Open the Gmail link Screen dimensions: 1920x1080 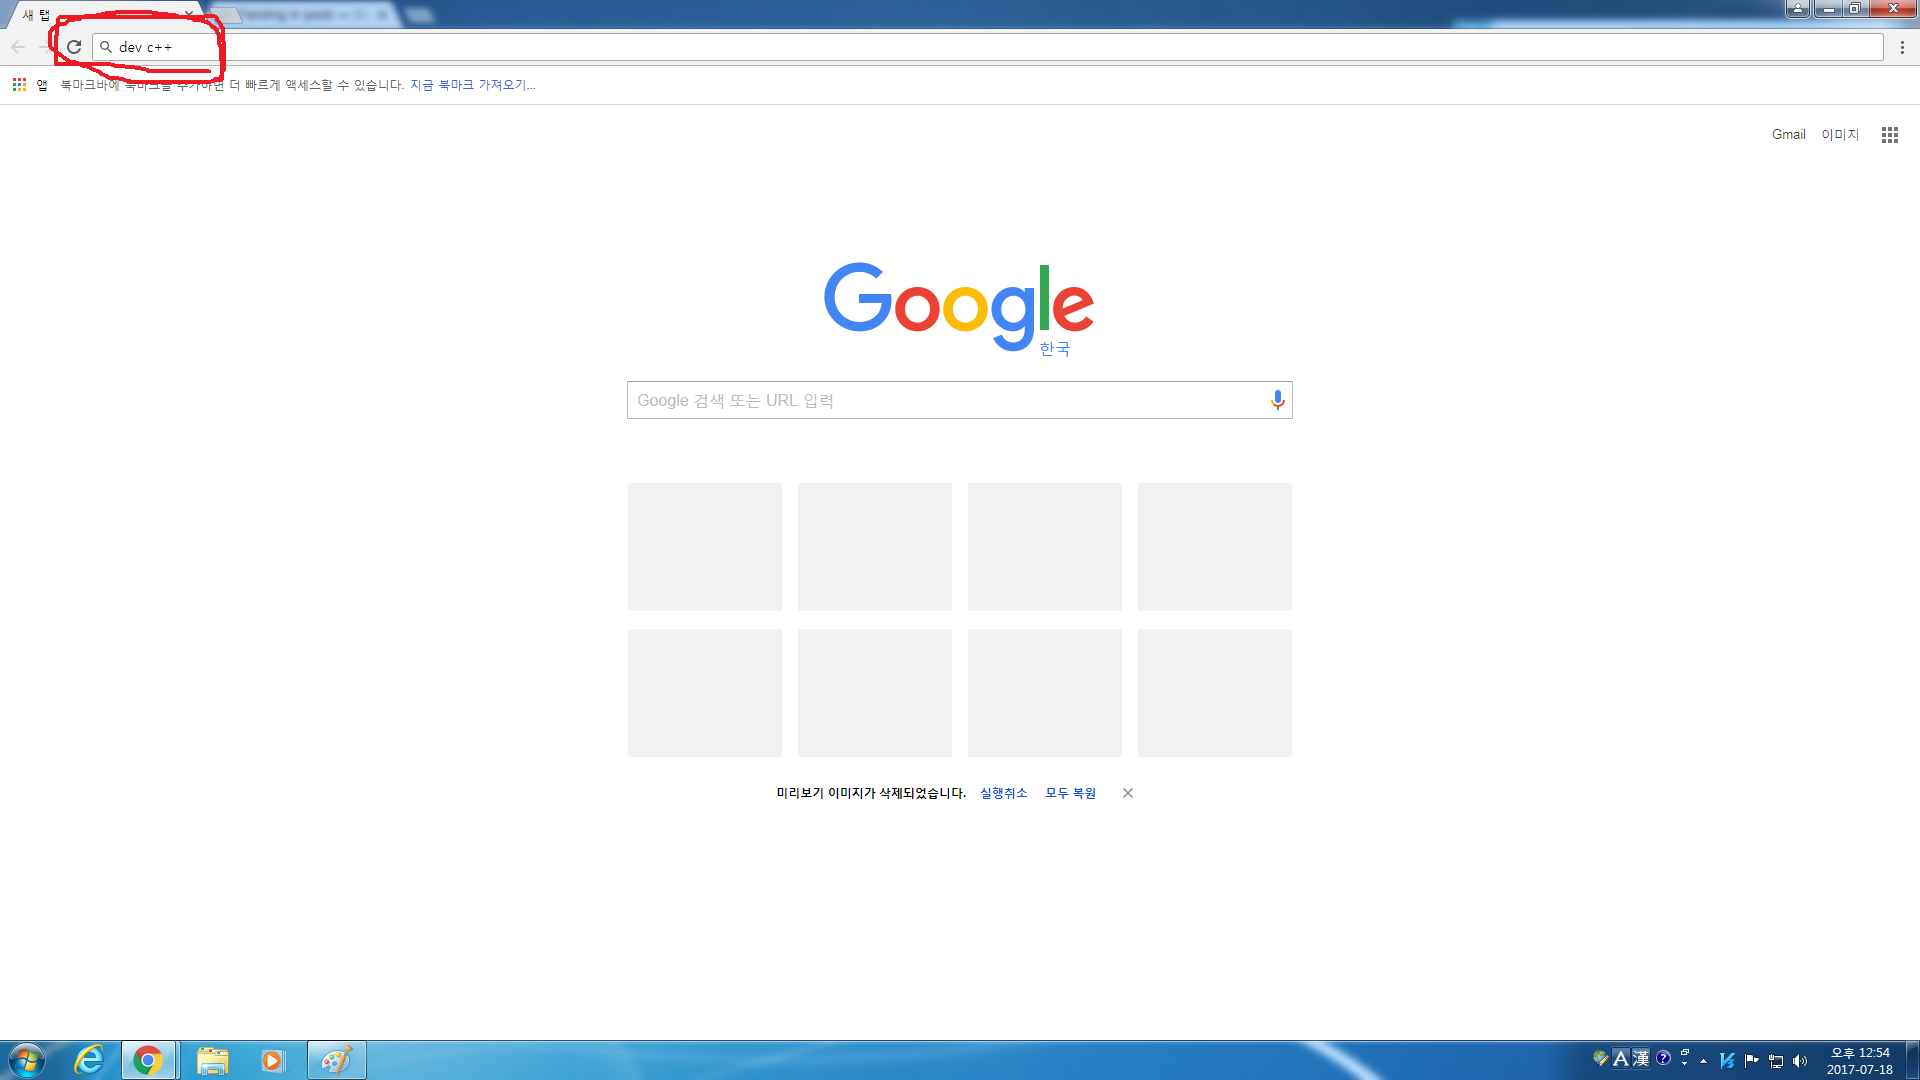pyautogui.click(x=1788, y=134)
